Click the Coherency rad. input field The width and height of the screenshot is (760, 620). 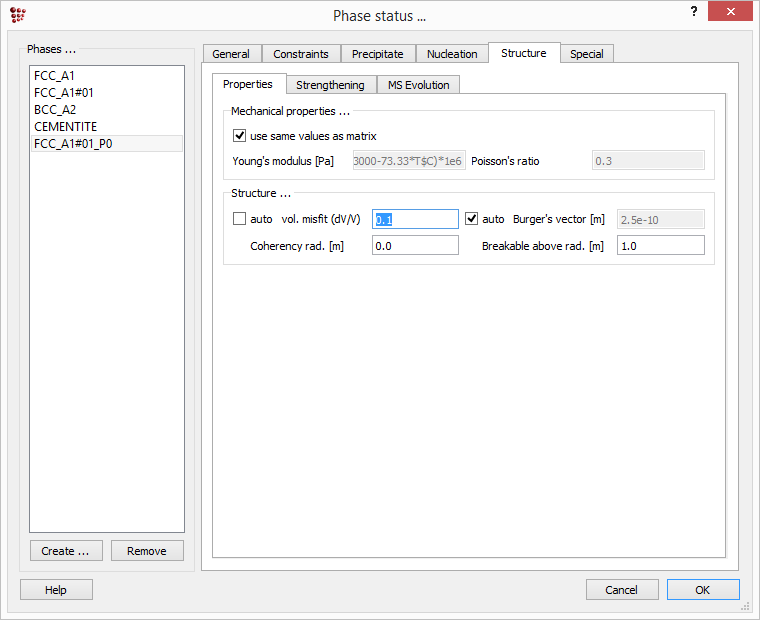tap(415, 246)
